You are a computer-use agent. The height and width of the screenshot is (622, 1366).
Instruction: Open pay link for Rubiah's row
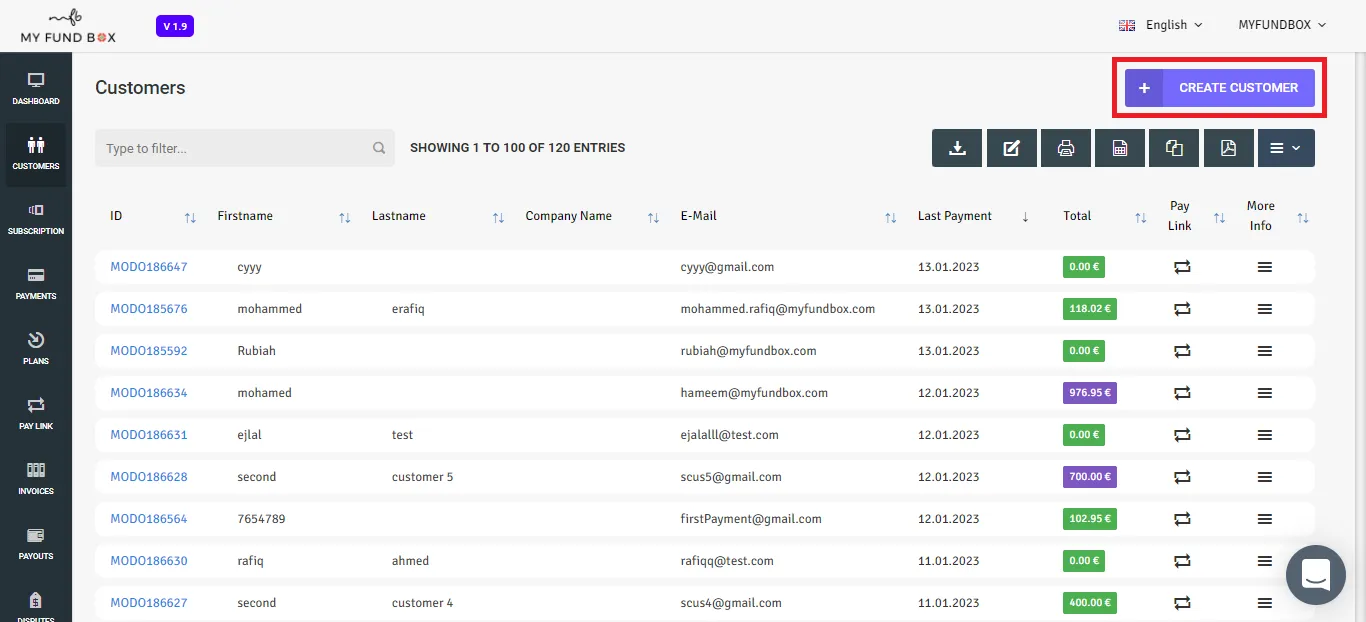tap(1181, 351)
